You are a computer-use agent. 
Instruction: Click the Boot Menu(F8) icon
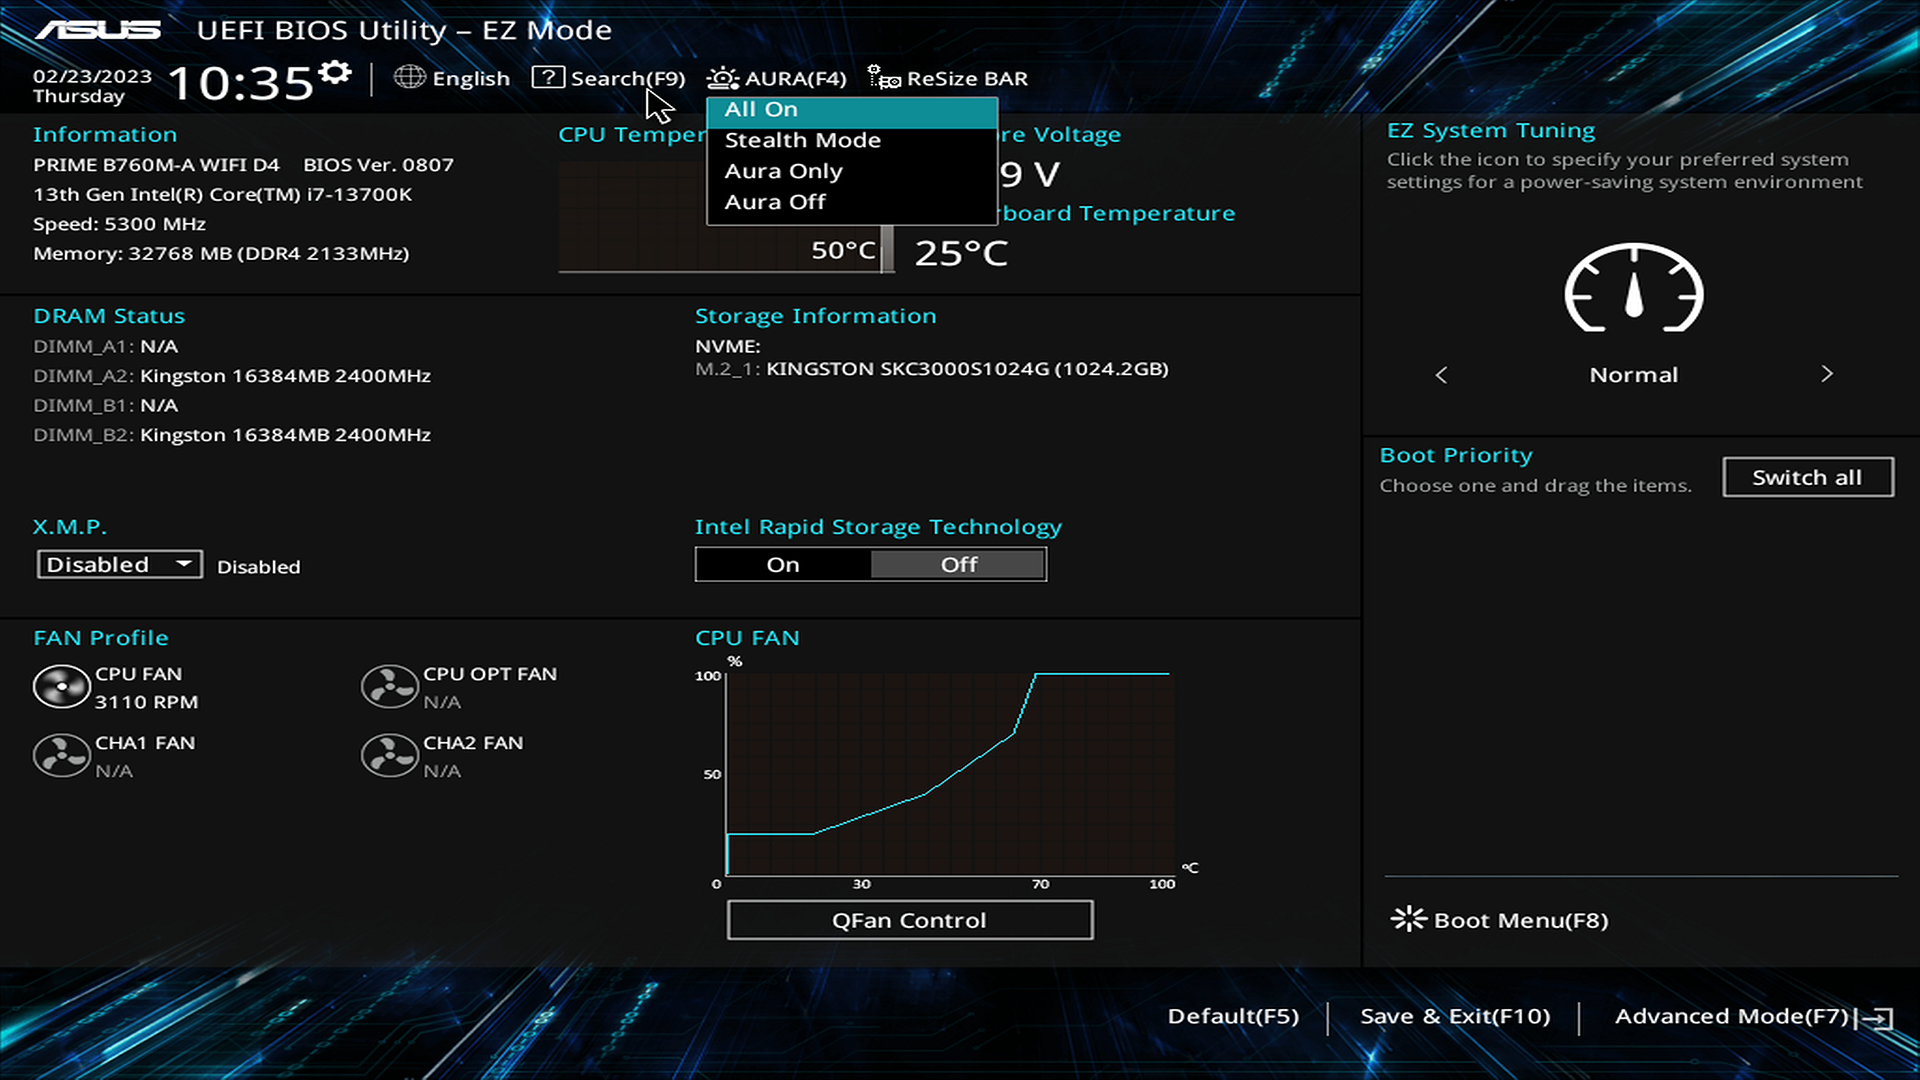pyautogui.click(x=1406, y=919)
